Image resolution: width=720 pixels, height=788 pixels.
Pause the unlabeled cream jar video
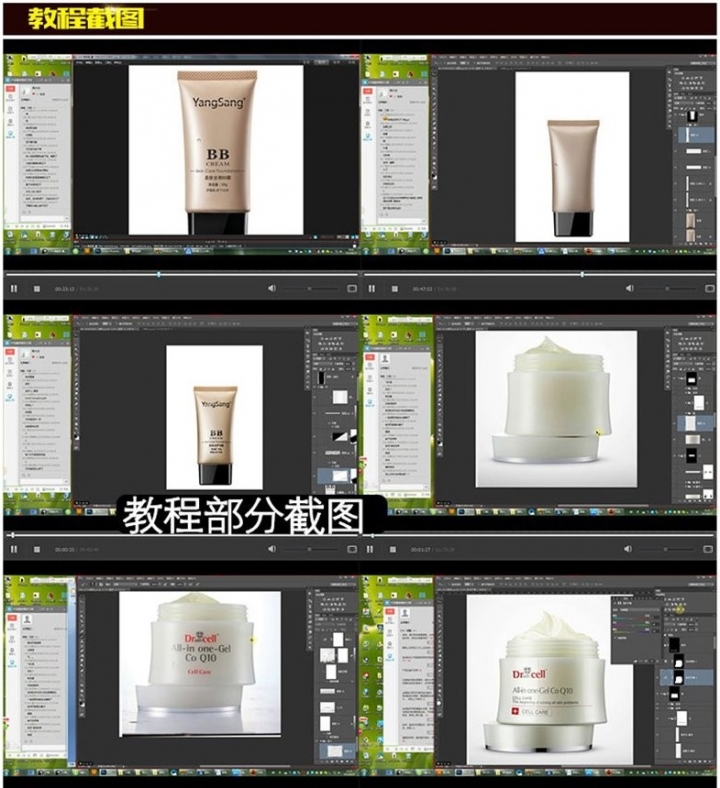372,550
